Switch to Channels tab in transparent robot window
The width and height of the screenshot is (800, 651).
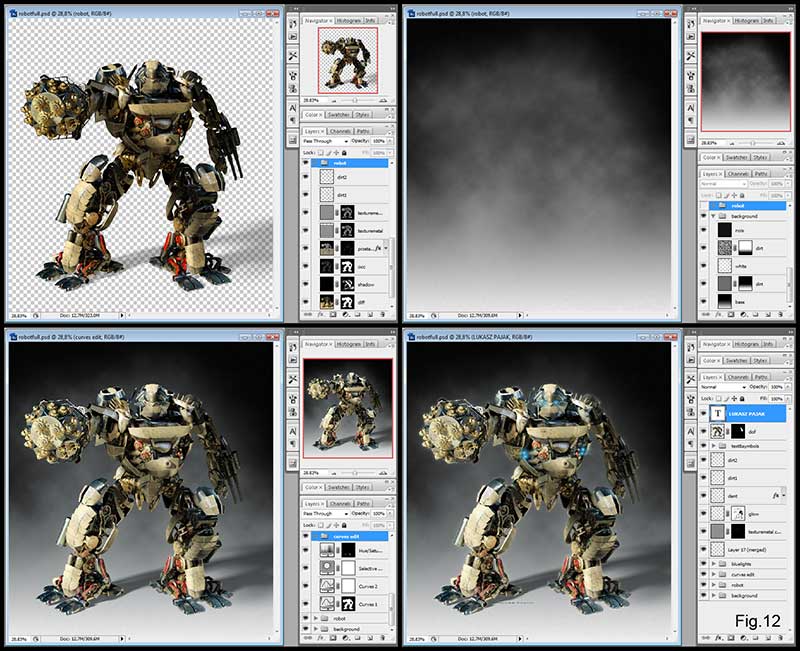point(340,131)
